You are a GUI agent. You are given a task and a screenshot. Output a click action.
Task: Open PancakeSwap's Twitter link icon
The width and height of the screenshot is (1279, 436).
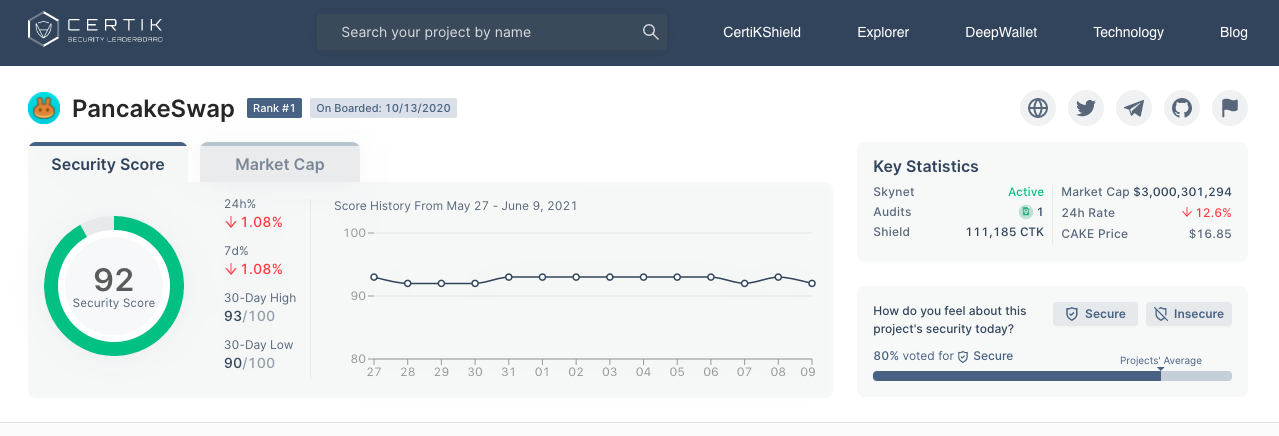1086,108
